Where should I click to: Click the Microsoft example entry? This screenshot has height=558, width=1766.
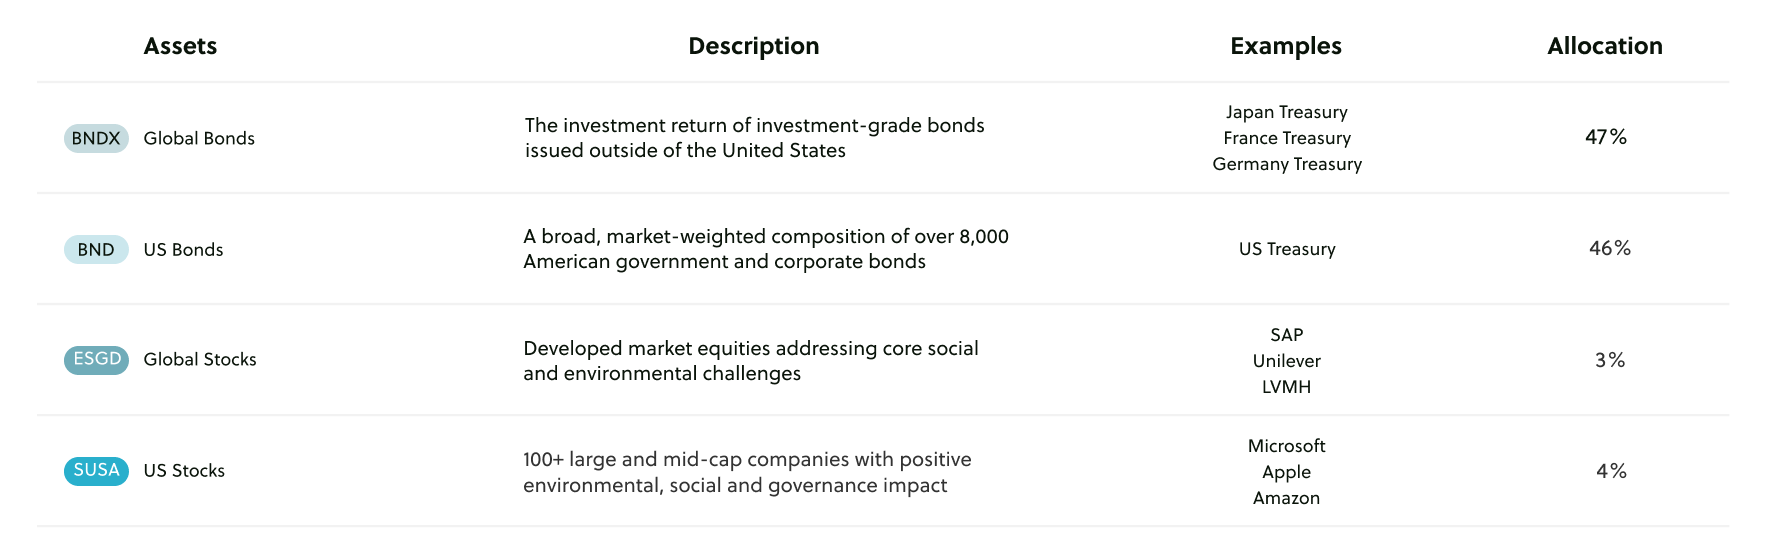1286,446
